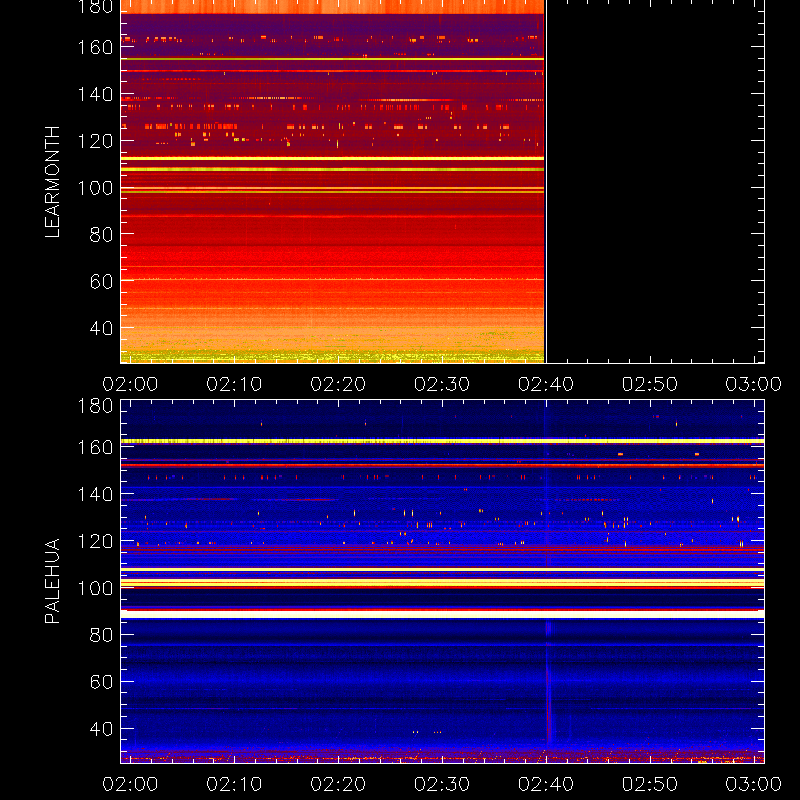Viewport: 800px width, 800px height.
Task: Select the LEARMONTH spectrogram plot area
Action: (x=442, y=182)
